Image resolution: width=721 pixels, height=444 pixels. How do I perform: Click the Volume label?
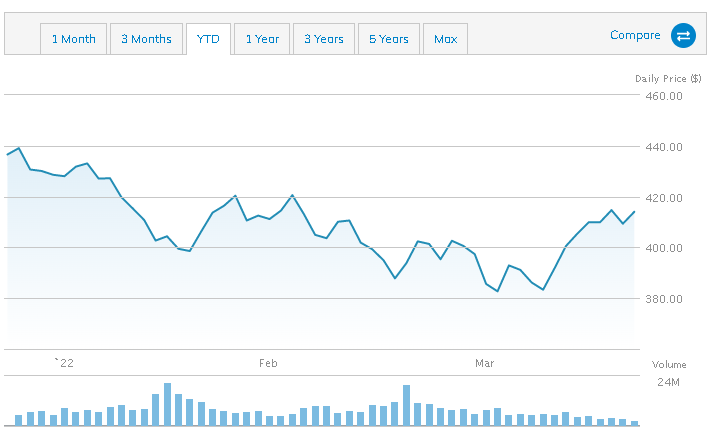pyautogui.click(x=669, y=365)
